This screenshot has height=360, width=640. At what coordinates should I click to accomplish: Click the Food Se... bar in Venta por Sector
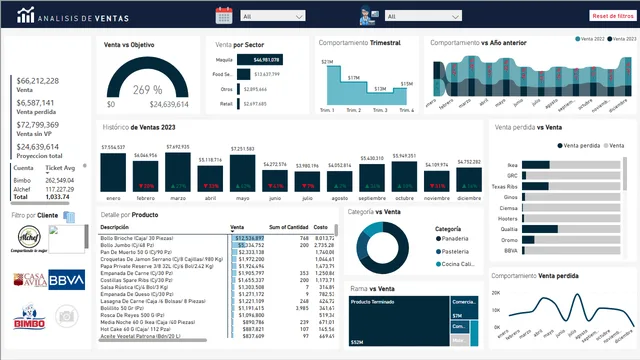244,74
